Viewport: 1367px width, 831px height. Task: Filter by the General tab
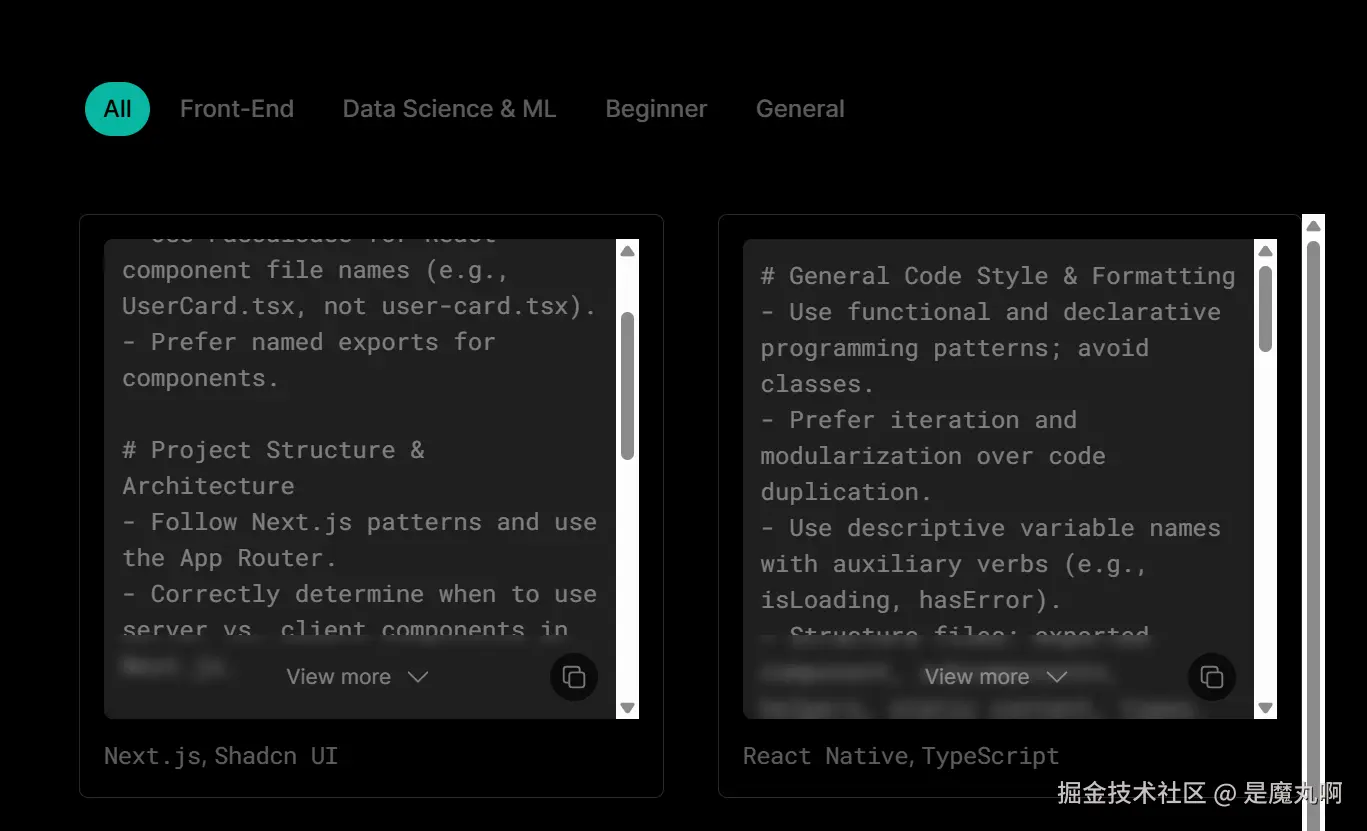pyautogui.click(x=800, y=109)
